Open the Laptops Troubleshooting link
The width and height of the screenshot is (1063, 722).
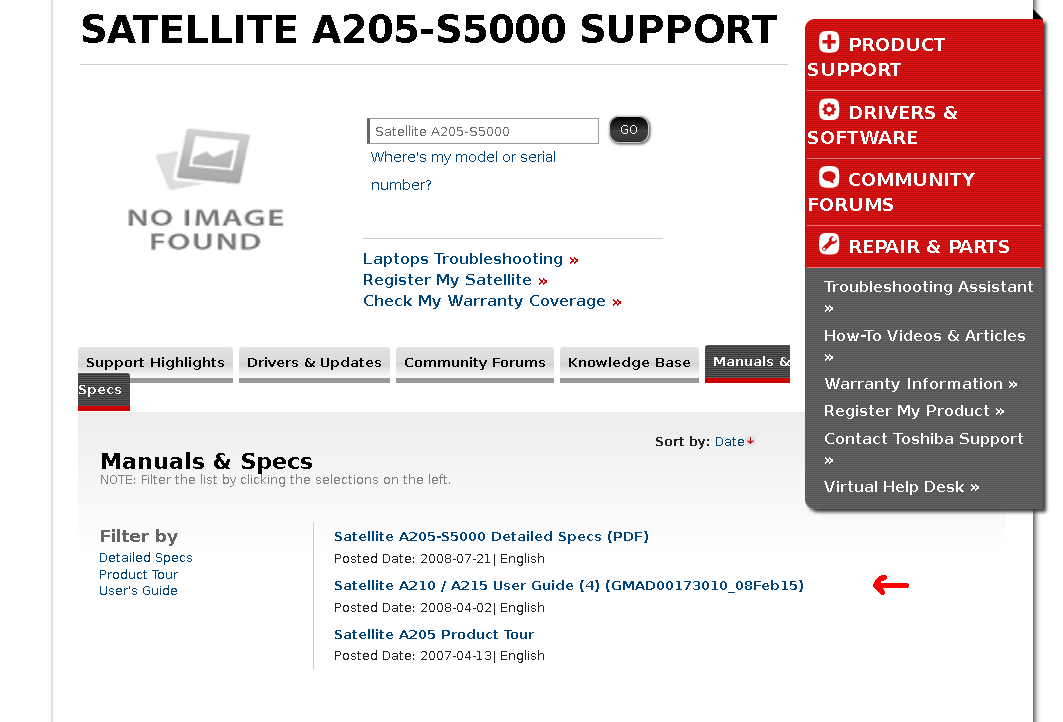tap(463, 259)
